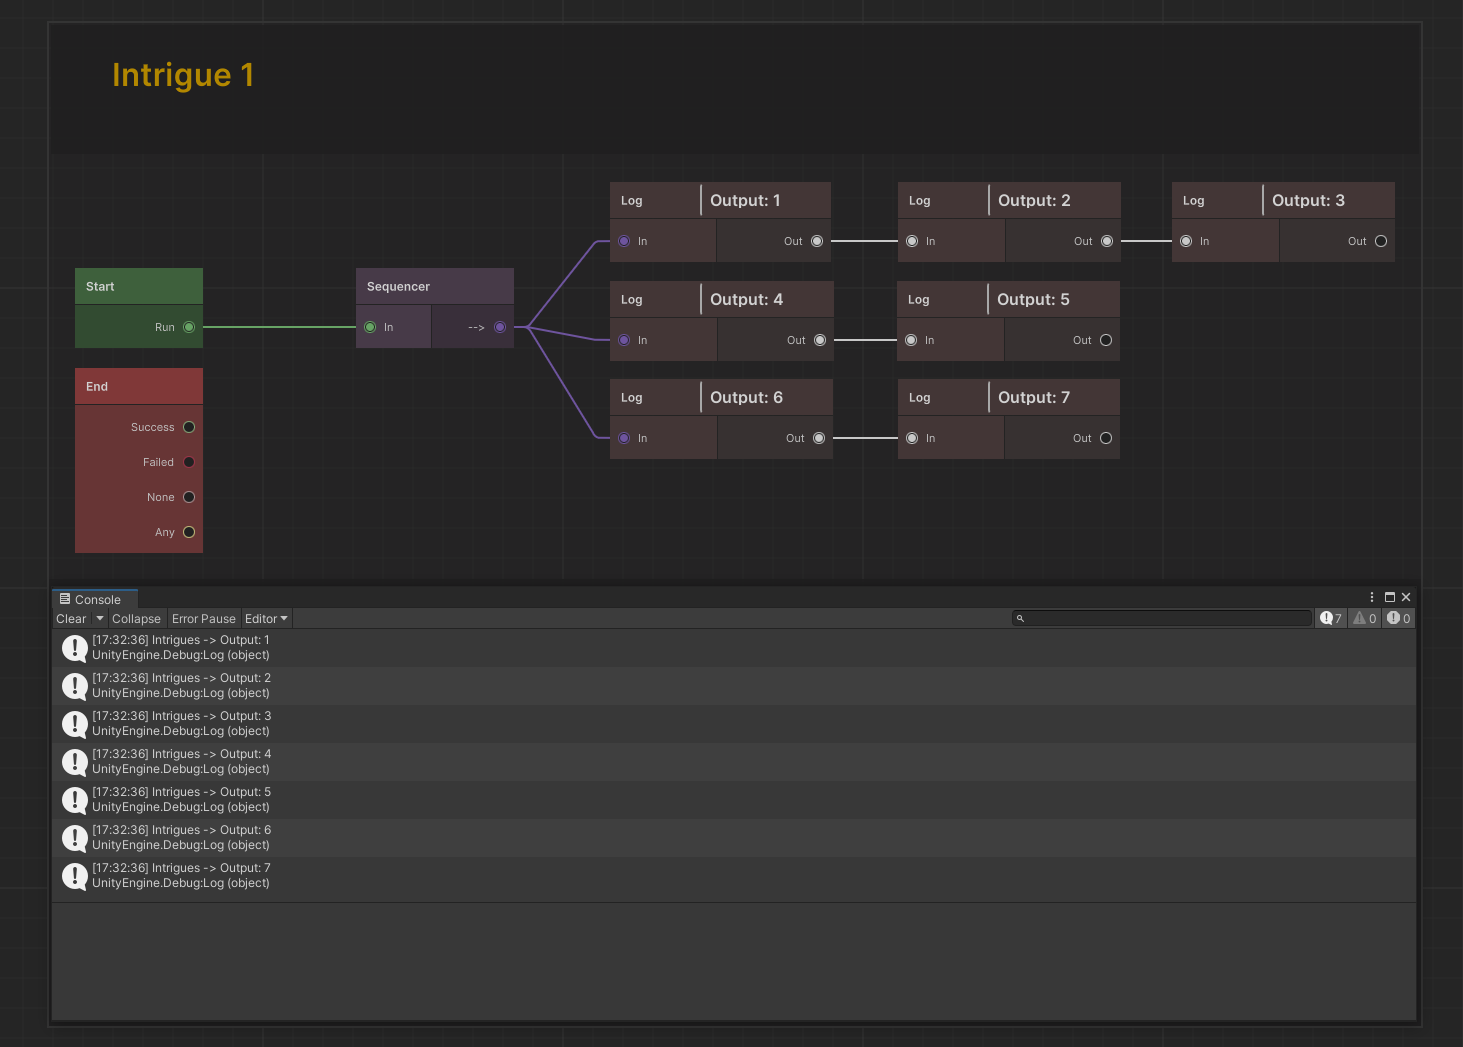1463x1047 pixels.
Task: Toggle the warning count filter icon
Action: [x=1365, y=618]
